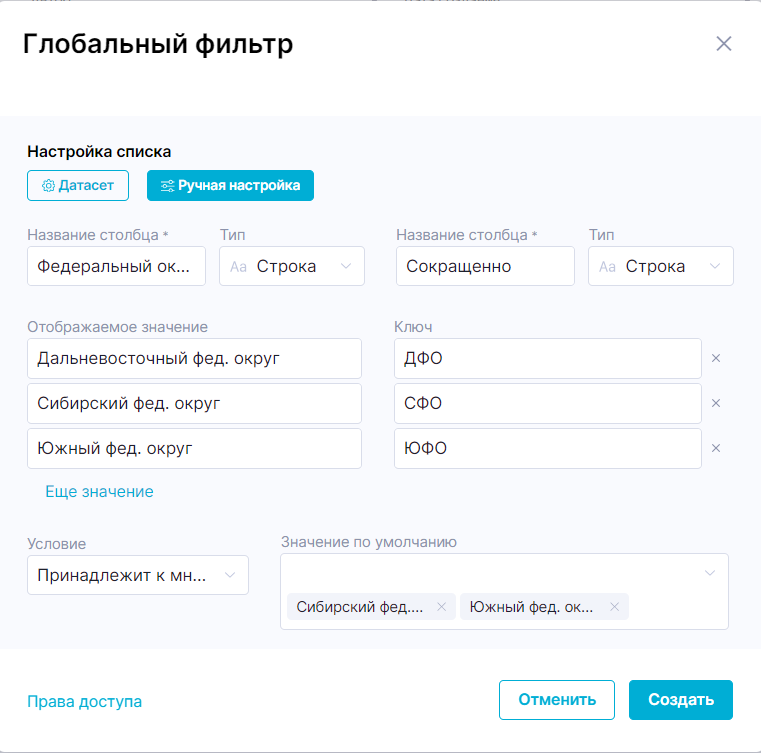Click the Создать button
Image resolution: width=761 pixels, height=753 pixels.
click(x=680, y=699)
